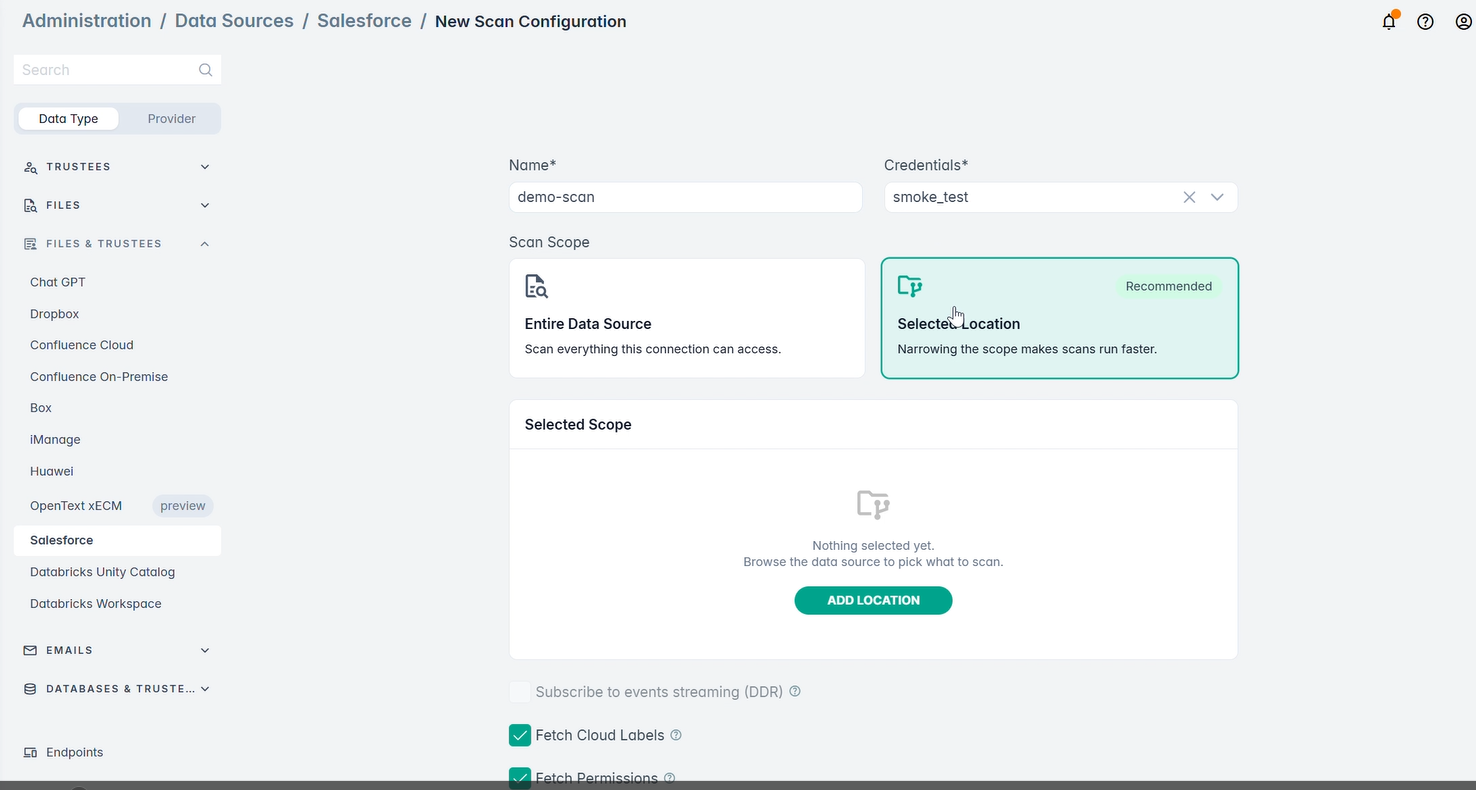The width and height of the screenshot is (1476, 790).
Task: Expand the Trustees section chevron
Action: click(205, 167)
